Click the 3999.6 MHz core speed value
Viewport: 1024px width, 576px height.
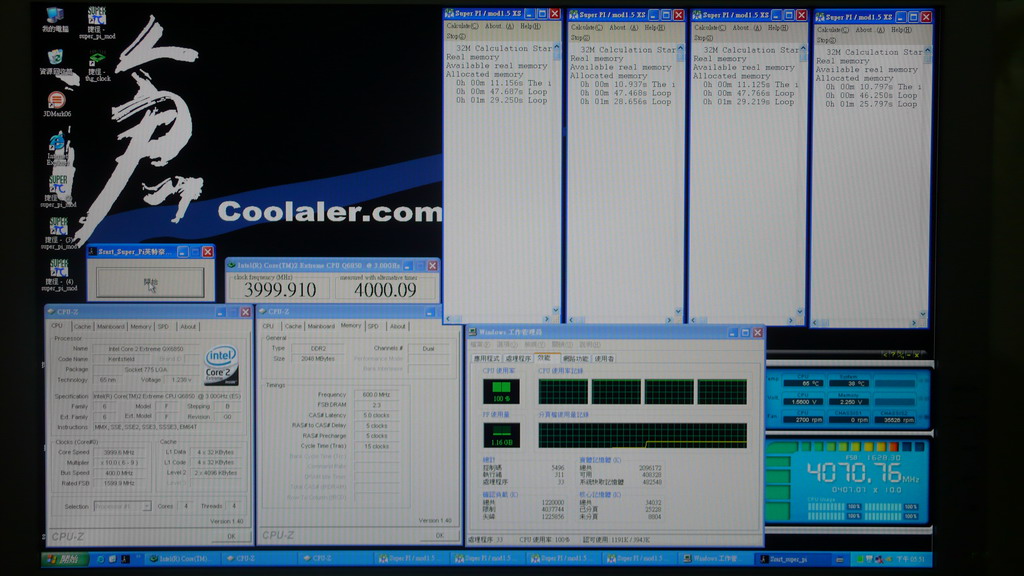click(x=119, y=452)
